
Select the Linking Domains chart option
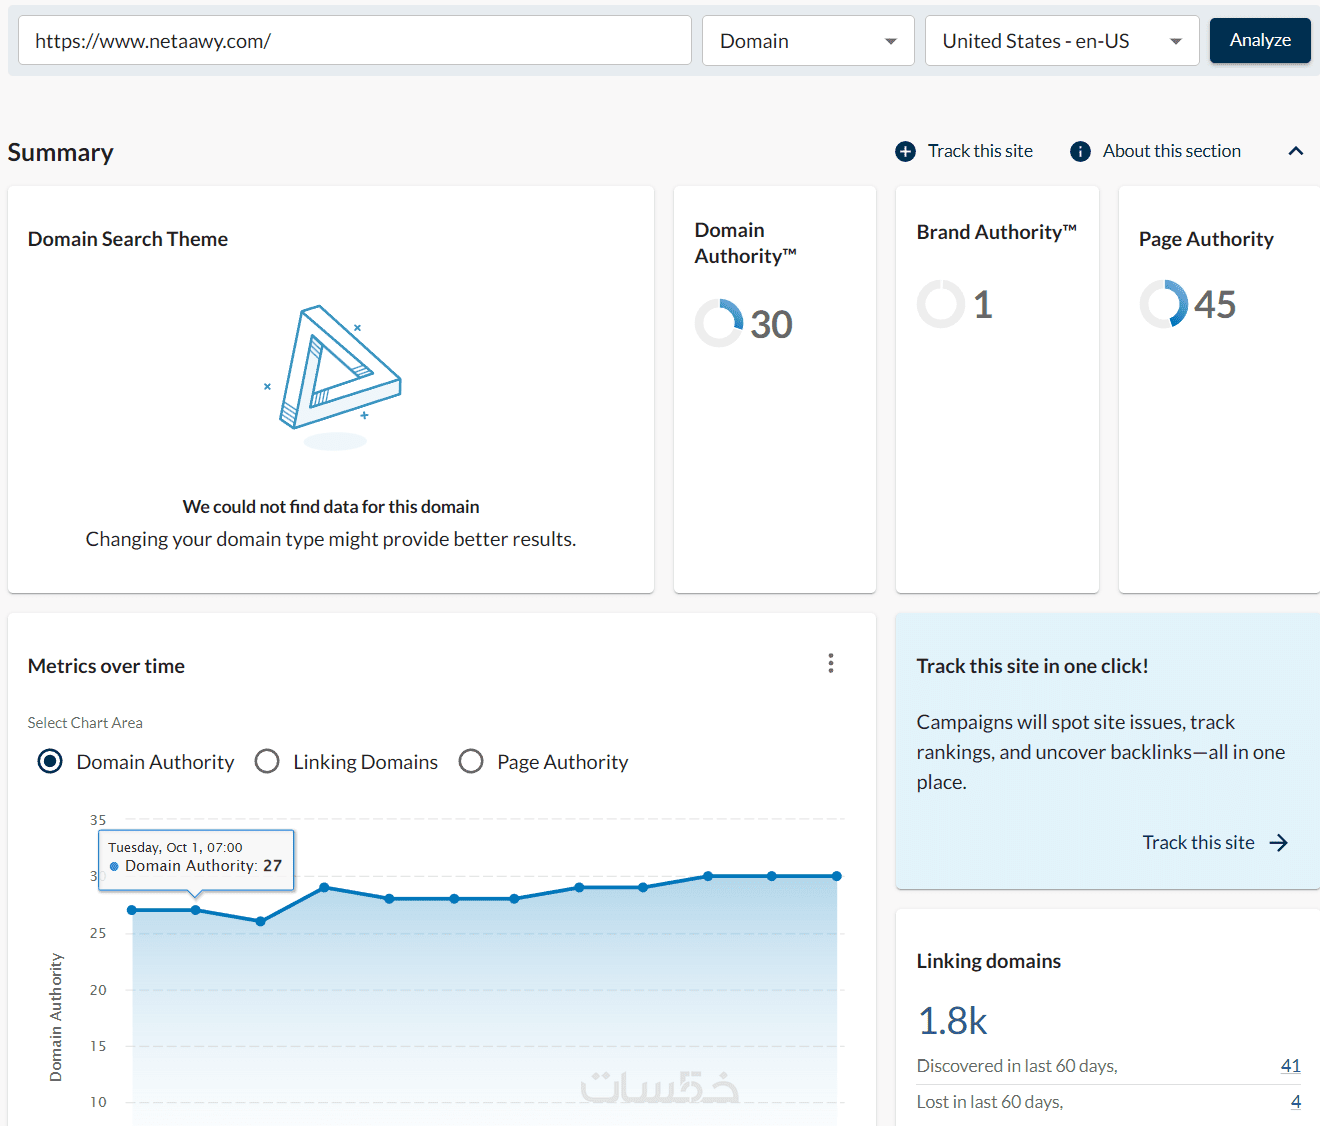(267, 762)
